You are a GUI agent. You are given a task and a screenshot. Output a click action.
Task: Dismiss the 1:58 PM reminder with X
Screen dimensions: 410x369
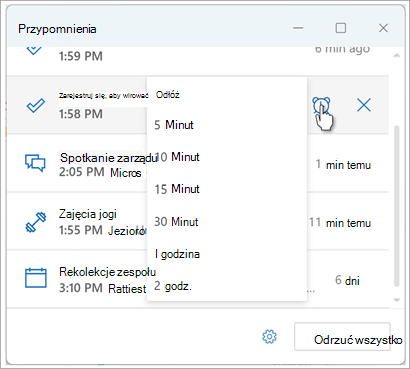pos(364,106)
